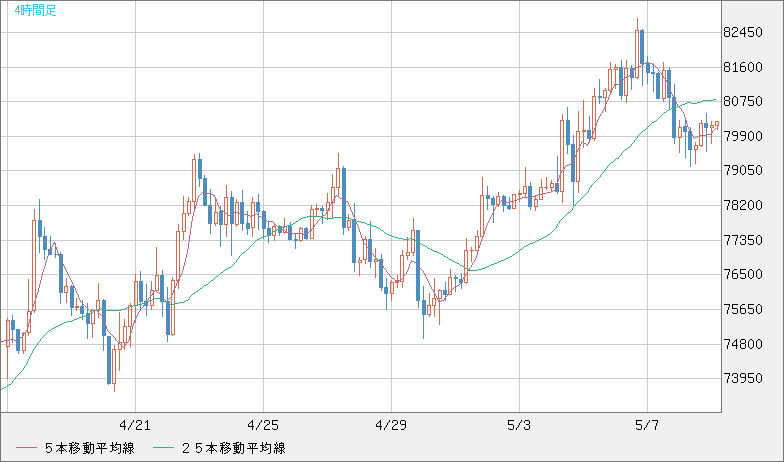
Task: Click the 4/21 date label
Action: (135, 426)
